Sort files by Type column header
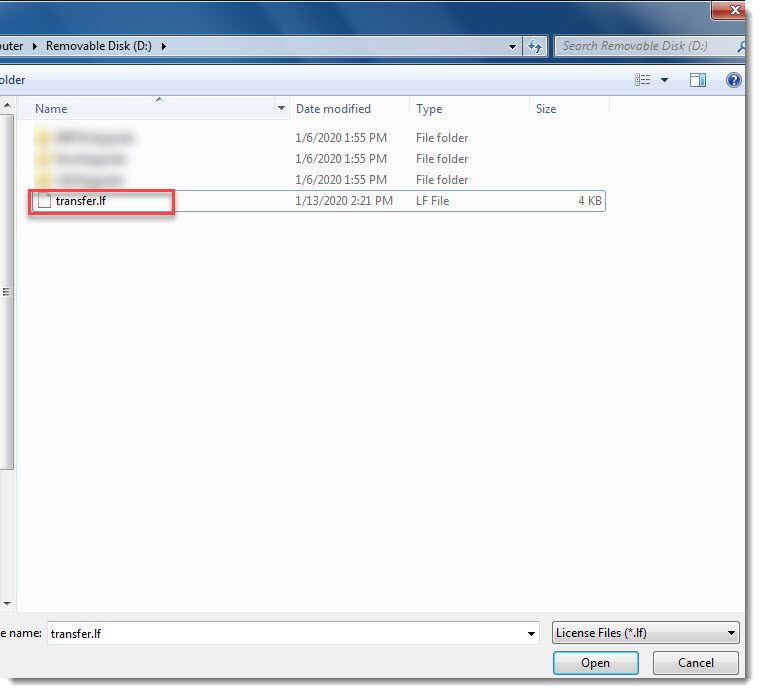The image size is (760, 693). click(x=429, y=109)
